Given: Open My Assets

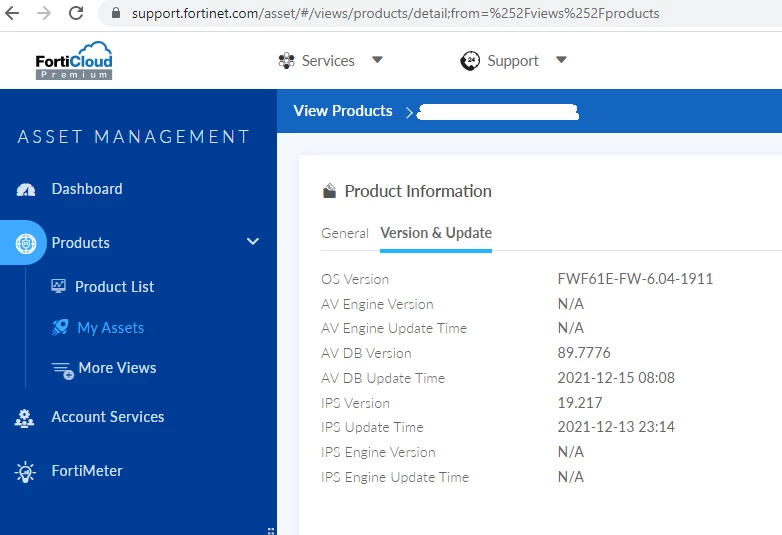Looking at the screenshot, I should pyautogui.click(x=111, y=328).
